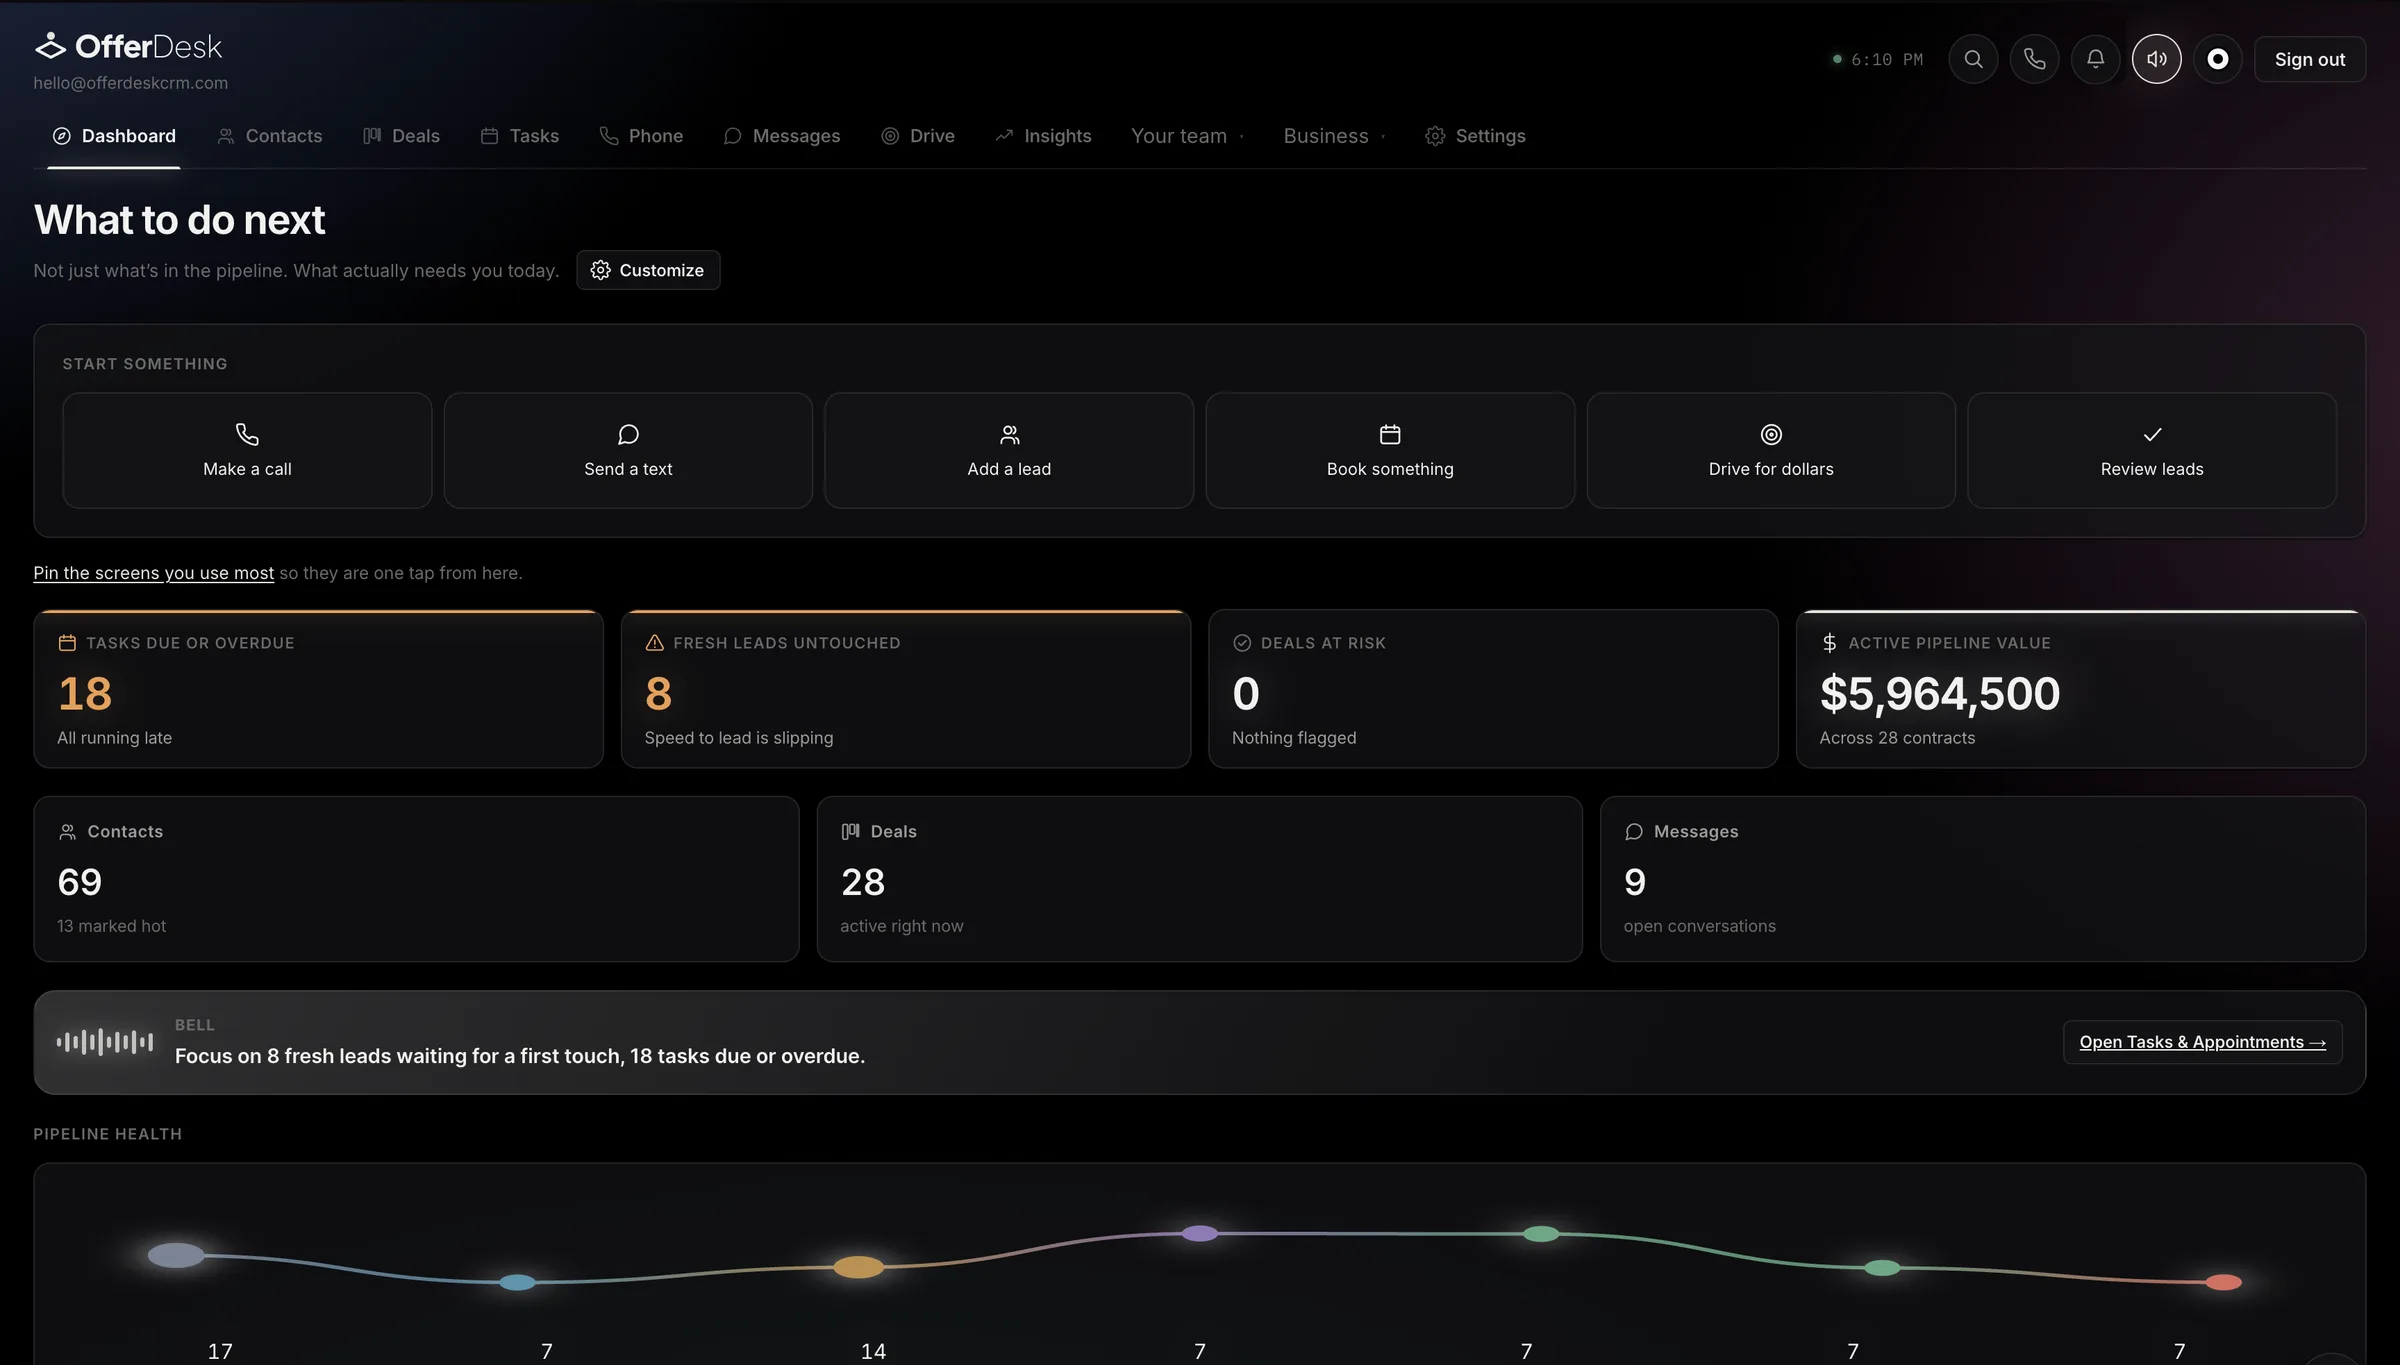Click the phone dialer icon in header
This screenshot has height=1365, width=2400.
coord(2034,59)
